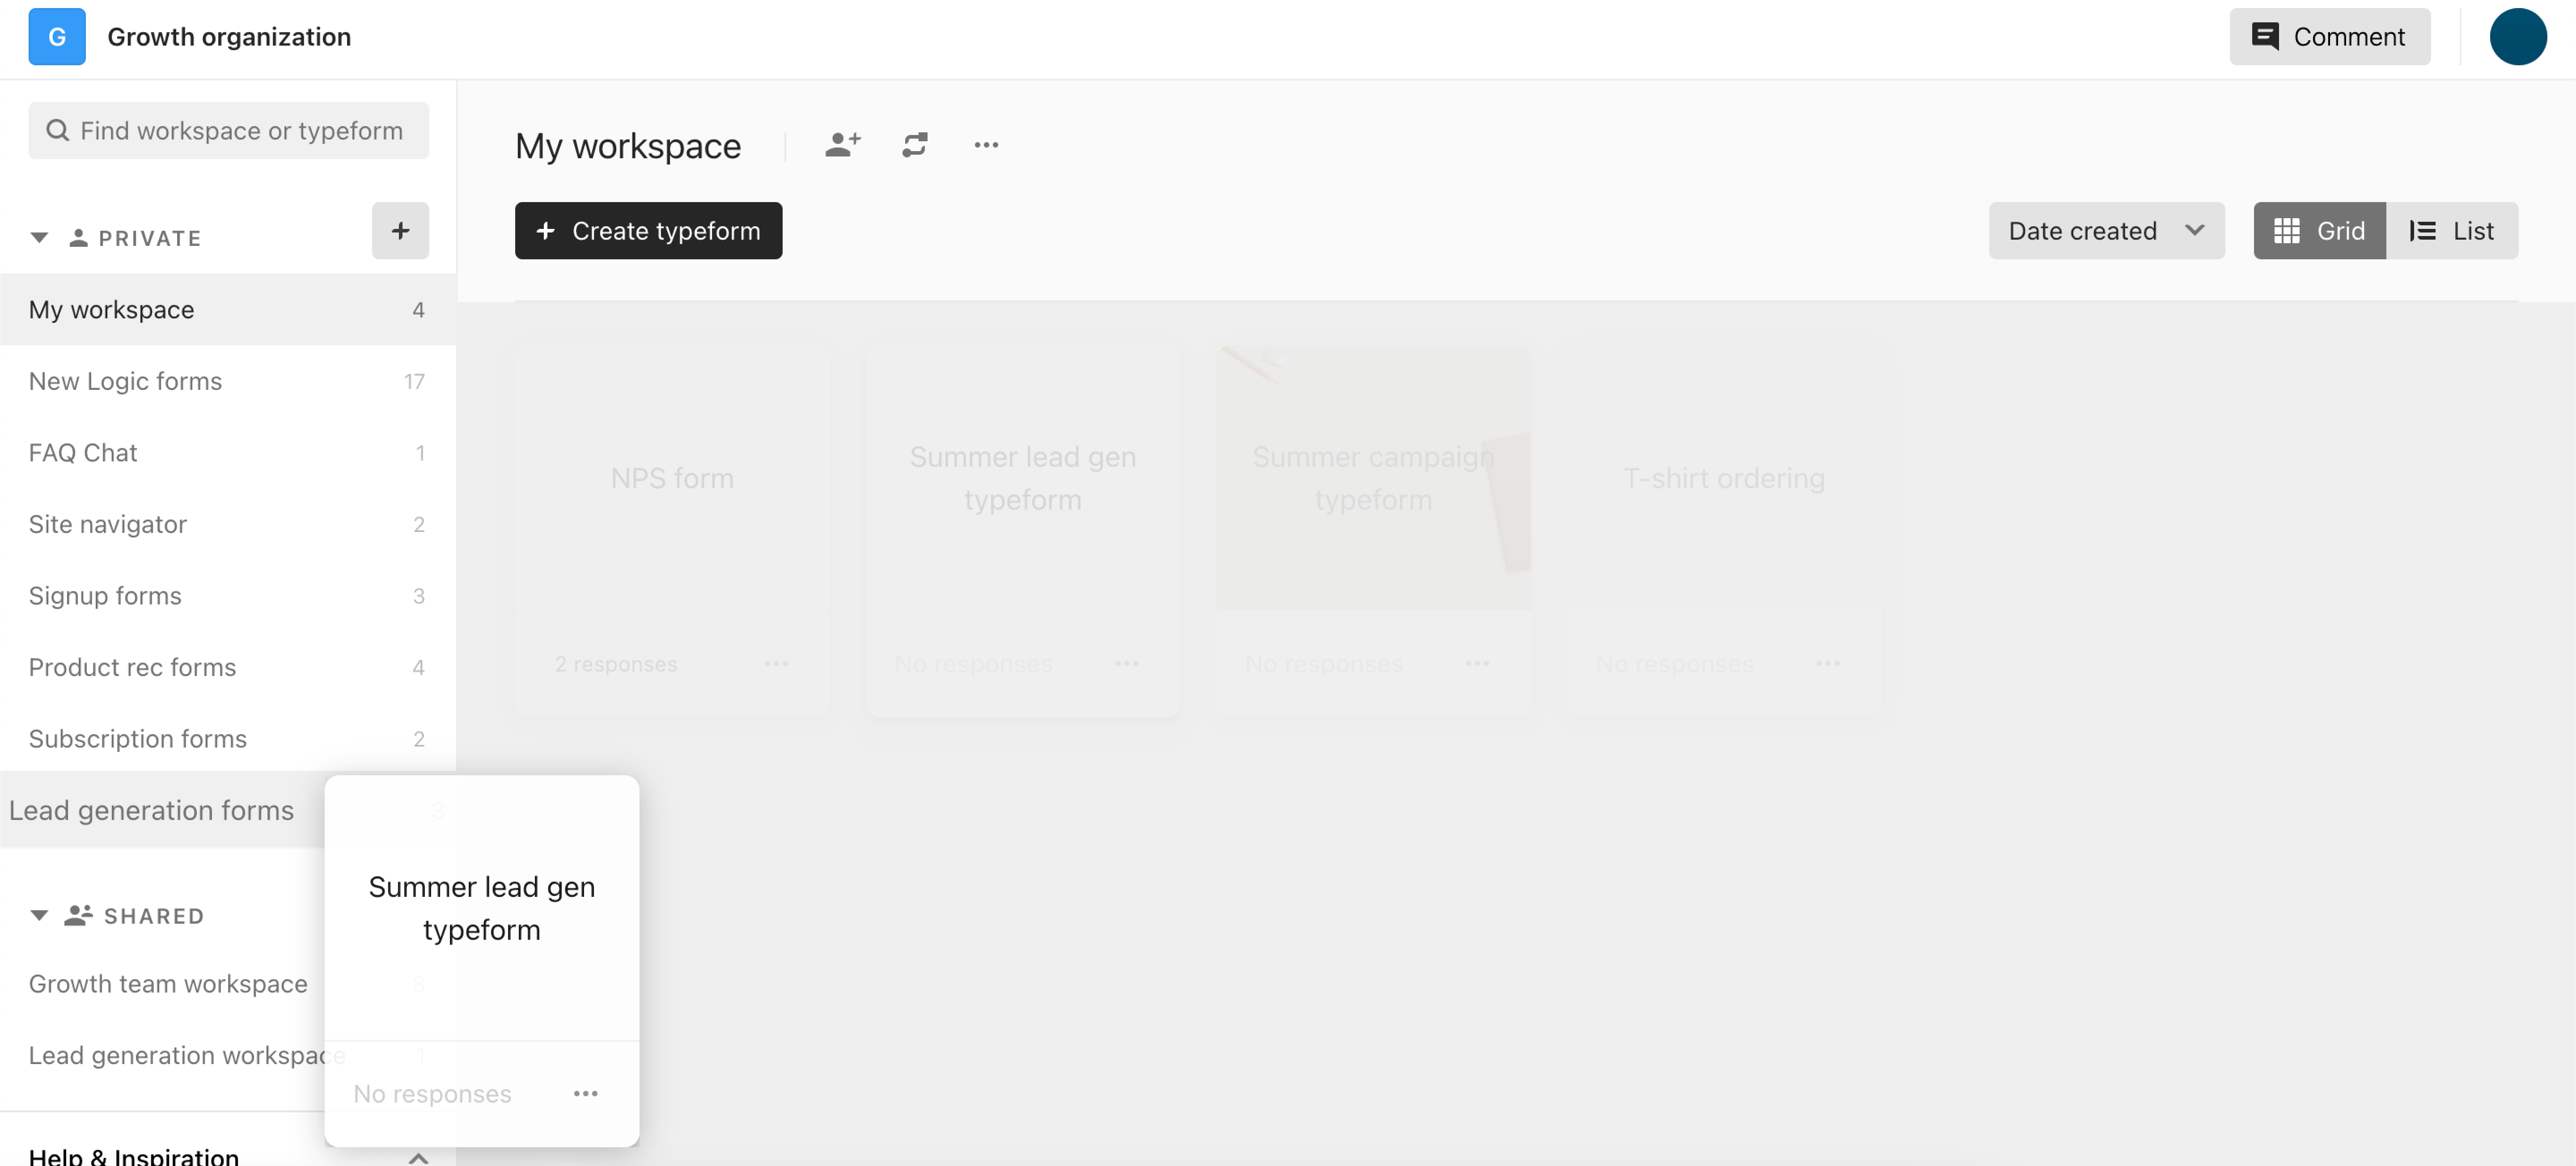Collapse the Help & Inspiration panel
Image resolution: width=2576 pixels, height=1166 pixels.
(x=418, y=1158)
